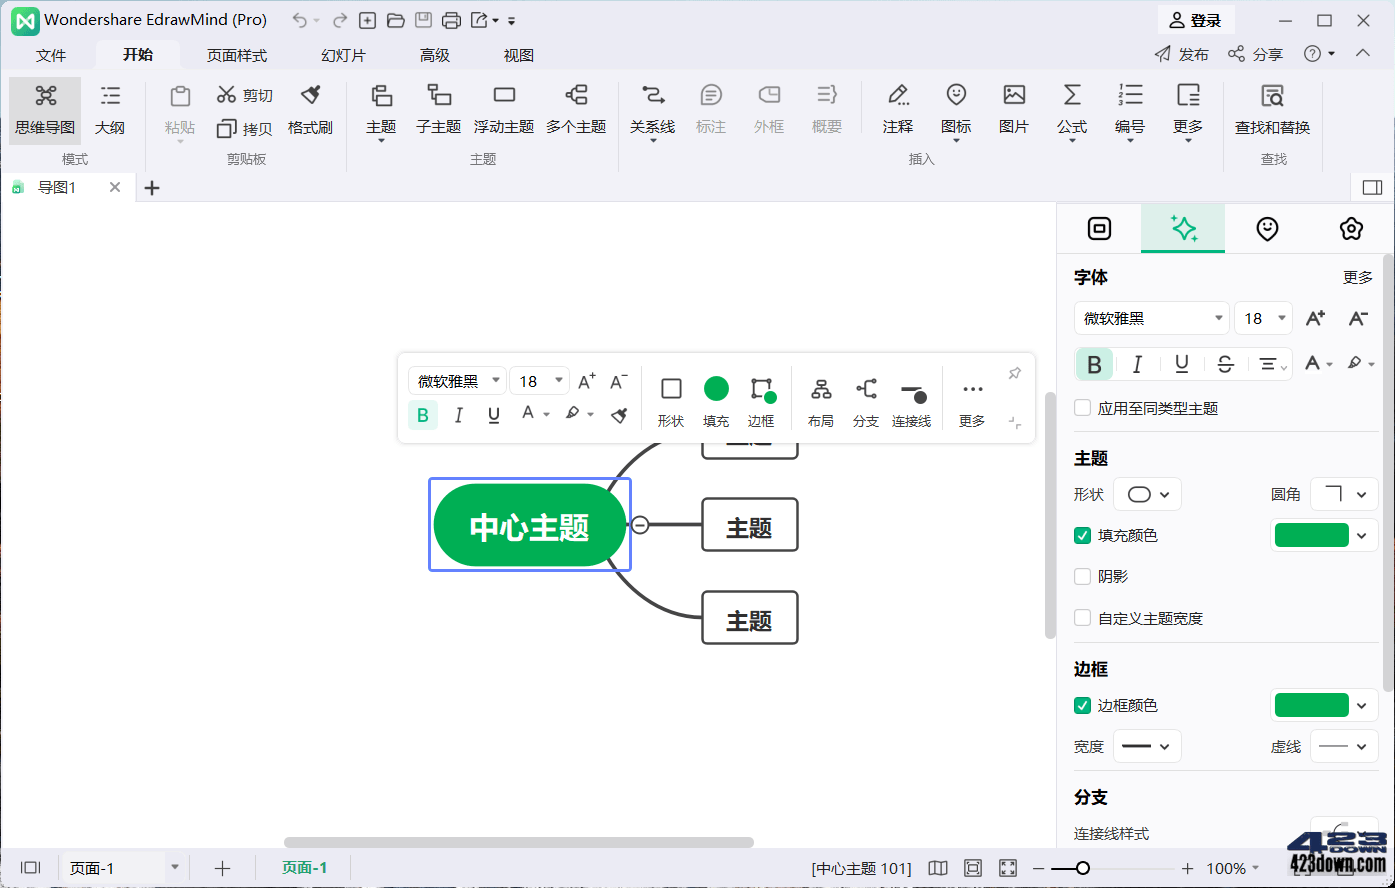Open the 形状 shape dropdown in right panel

point(1147,493)
